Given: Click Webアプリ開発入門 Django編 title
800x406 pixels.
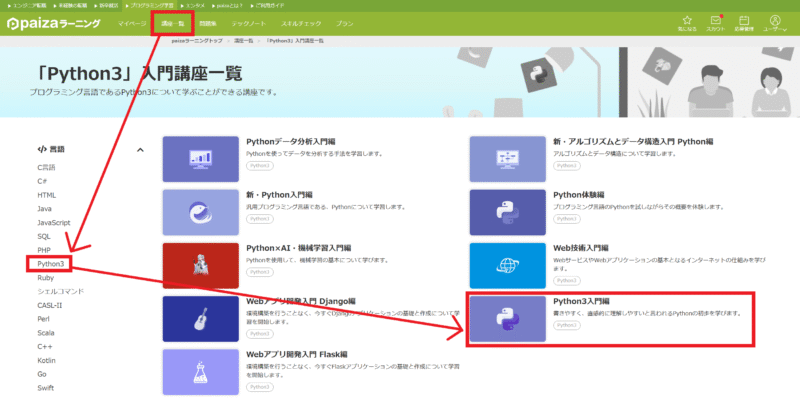Looking at the screenshot, I should click(x=301, y=301).
